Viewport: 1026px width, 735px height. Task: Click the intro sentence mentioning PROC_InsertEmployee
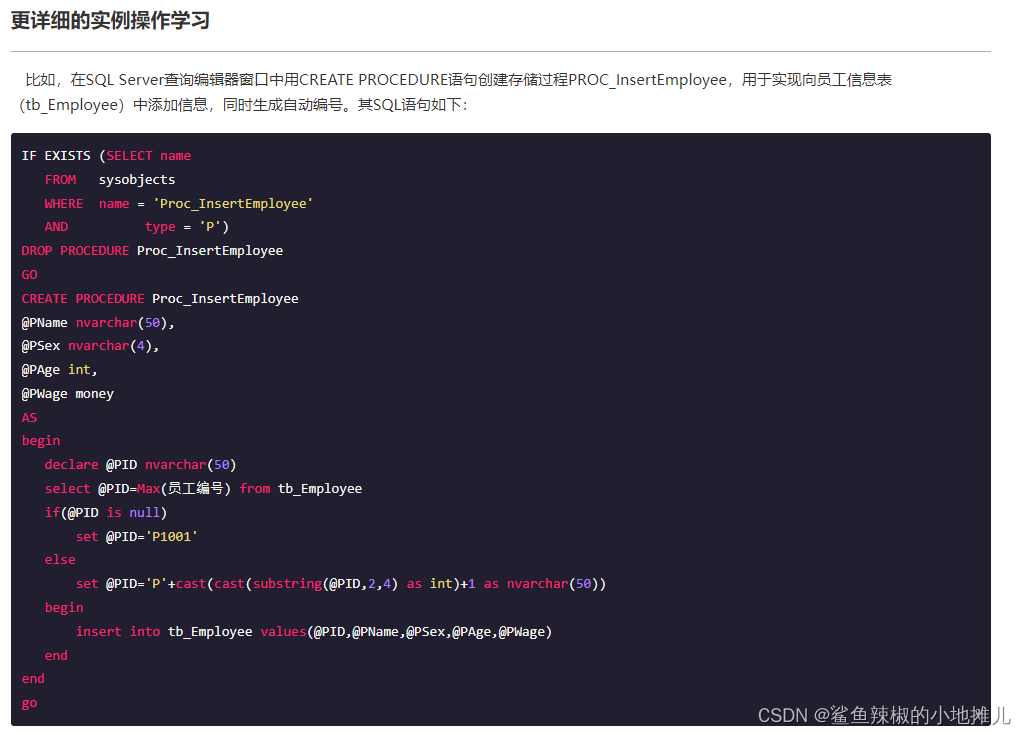458,80
